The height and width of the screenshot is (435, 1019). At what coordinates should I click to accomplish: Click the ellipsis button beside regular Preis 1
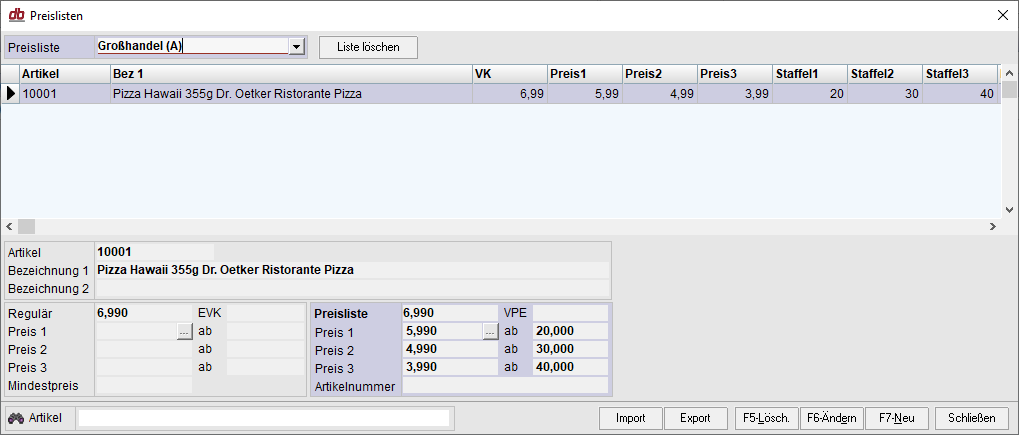(x=184, y=332)
